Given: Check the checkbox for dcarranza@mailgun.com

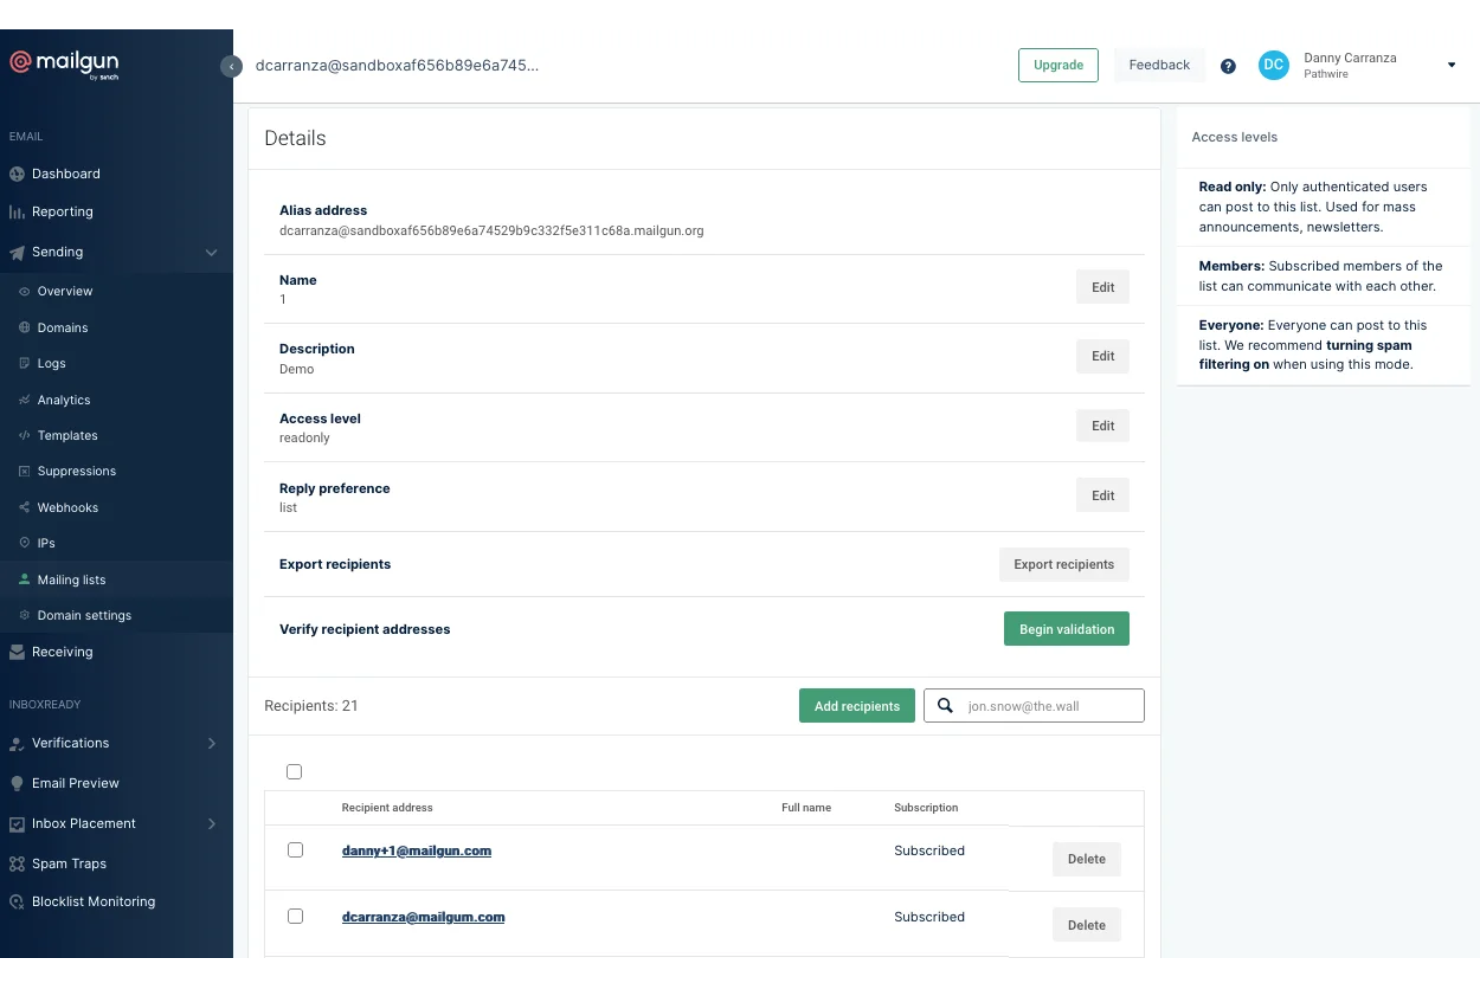Looking at the screenshot, I should tap(295, 915).
